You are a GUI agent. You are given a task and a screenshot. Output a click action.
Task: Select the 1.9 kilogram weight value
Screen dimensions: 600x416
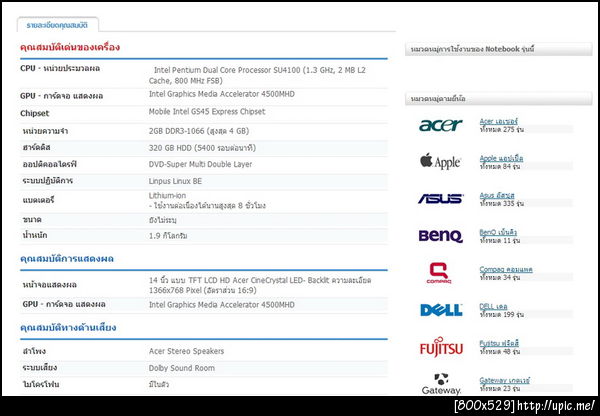tap(168, 236)
